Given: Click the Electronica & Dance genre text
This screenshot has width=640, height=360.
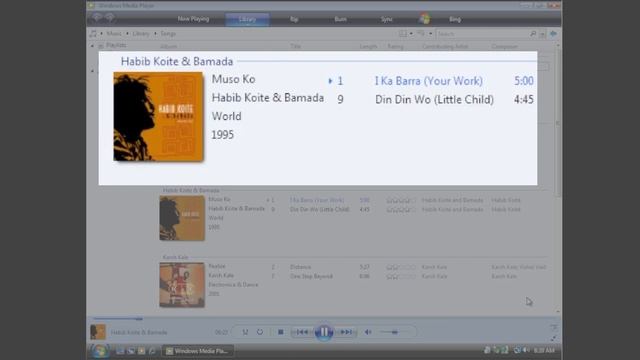Looking at the screenshot, I should (233, 284).
